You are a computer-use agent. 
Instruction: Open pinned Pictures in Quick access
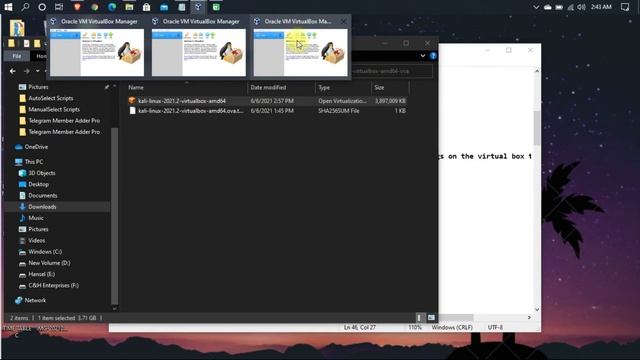pyautogui.click(x=38, y=87)
